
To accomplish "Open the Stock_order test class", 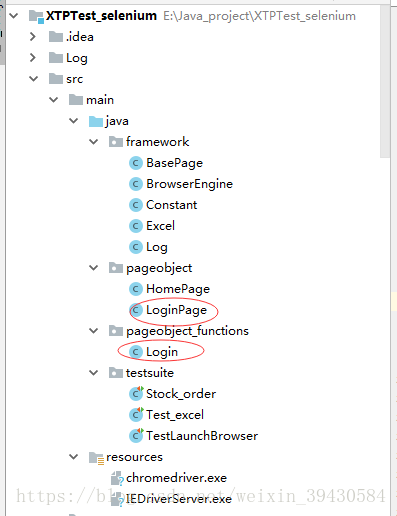I will [181, 394].
